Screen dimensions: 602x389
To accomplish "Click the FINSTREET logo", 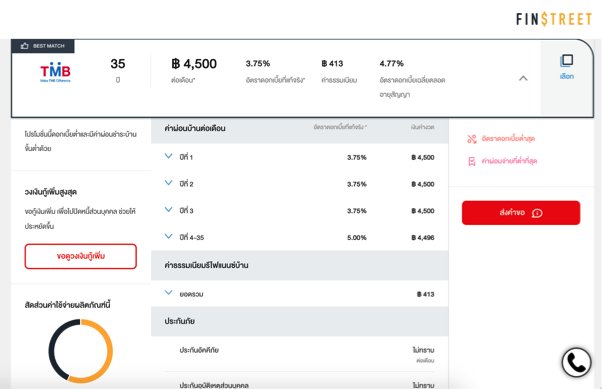I will point(554,19).
